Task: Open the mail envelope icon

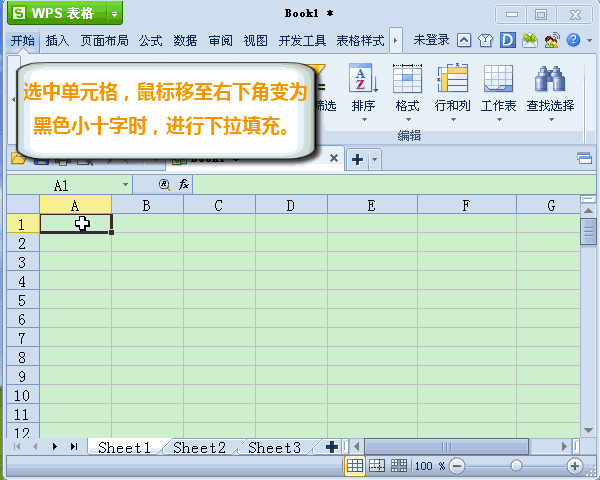Action: pyautogui.click(x=530, y=40)
